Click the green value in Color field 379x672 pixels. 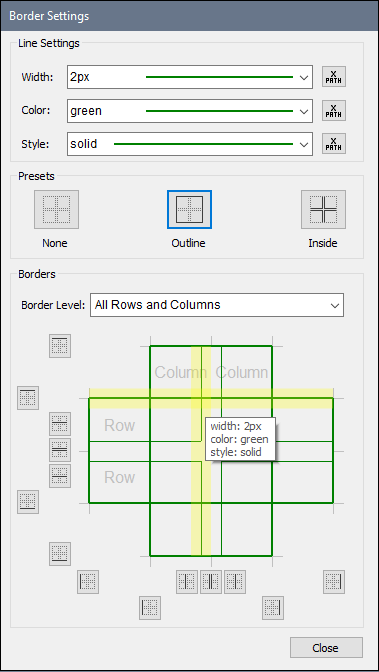coord(86,111)
